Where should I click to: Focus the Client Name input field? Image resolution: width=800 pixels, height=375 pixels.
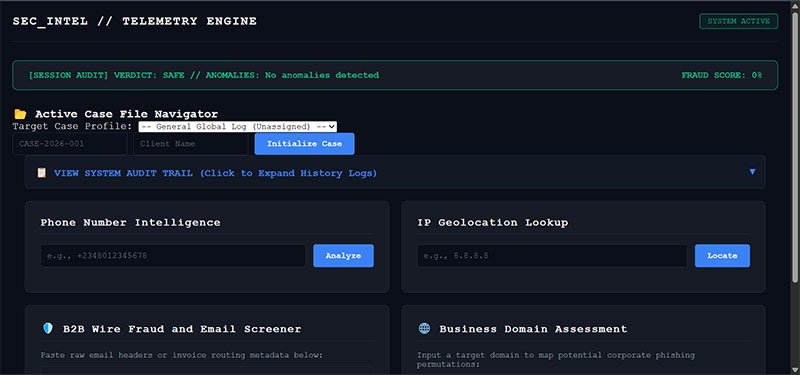click(191, 144)
